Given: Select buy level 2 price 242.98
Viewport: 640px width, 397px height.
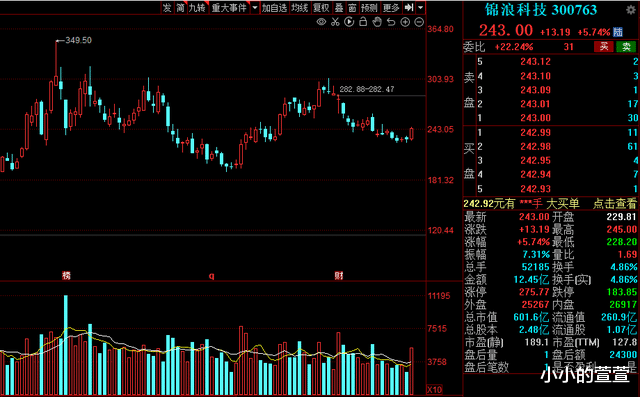Looking at the screenshot, I should point(536,146).
